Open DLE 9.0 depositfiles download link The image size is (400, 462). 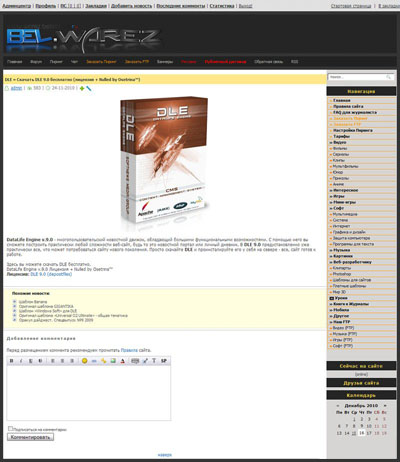(x=51, y=274)
